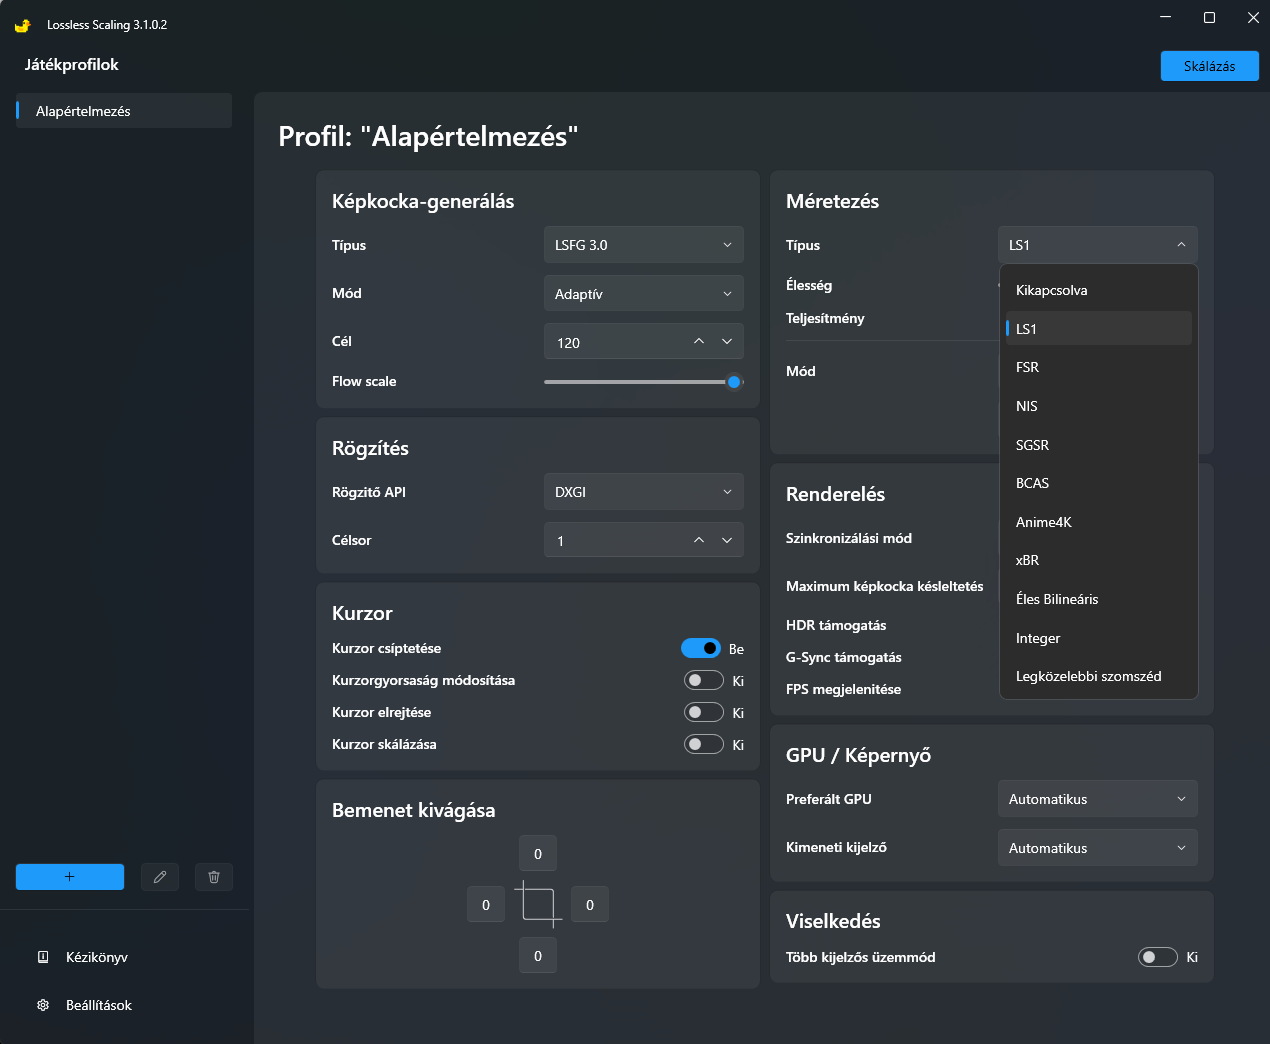Choose SGSR scaling type
The height and width of the screenshot is (1044, 1270).
tap(1099, 445)
